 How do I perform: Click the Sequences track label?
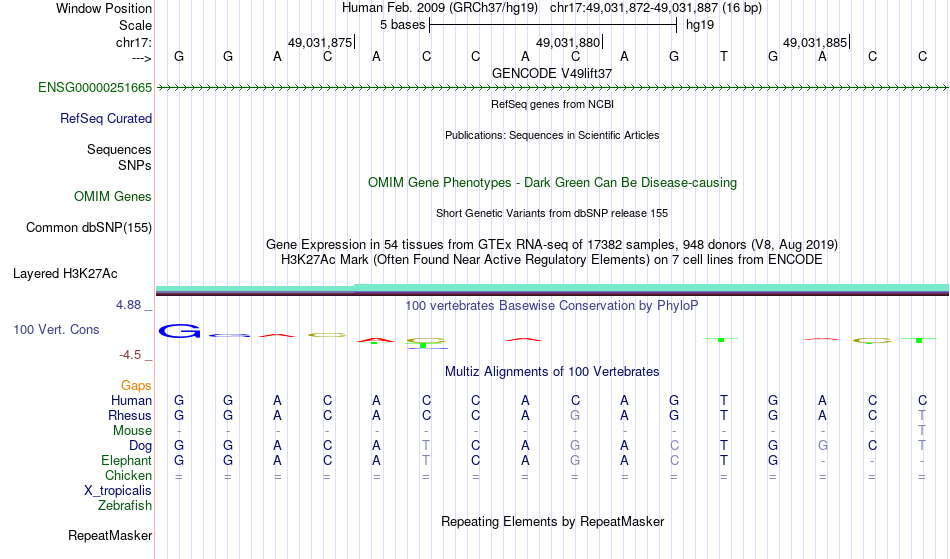click(x=119, y=150)
